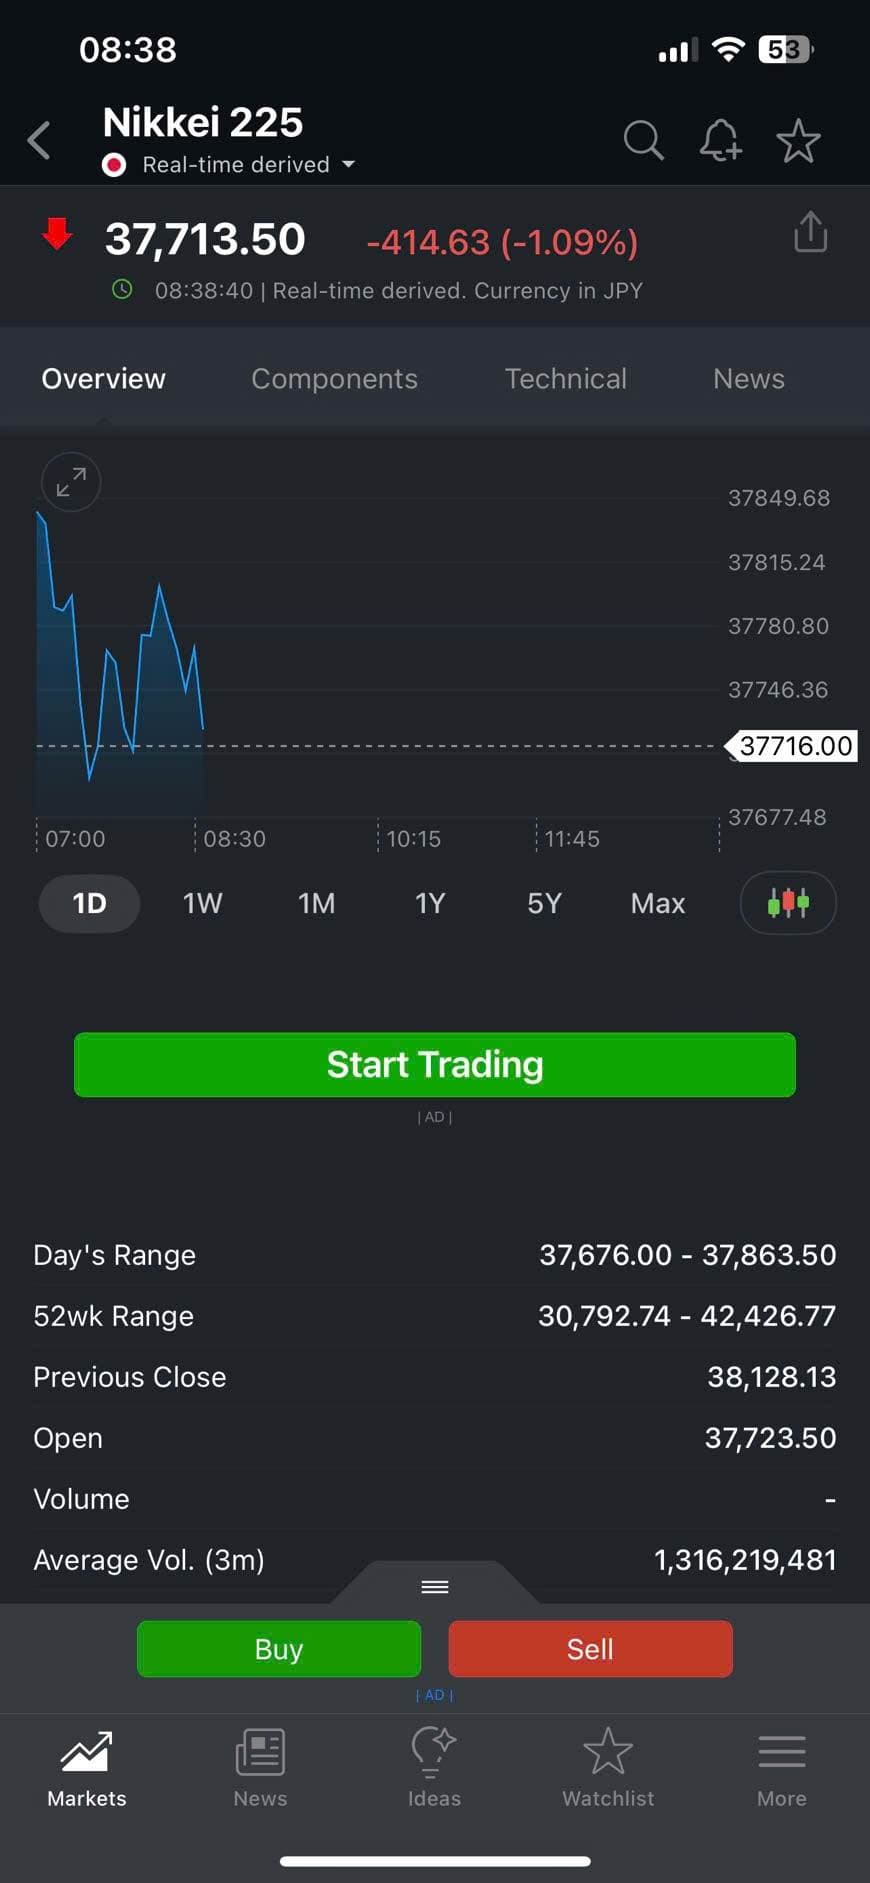Open the Real-time derived dropdown
Screen dimensions: 870x1883
(236, 165)
